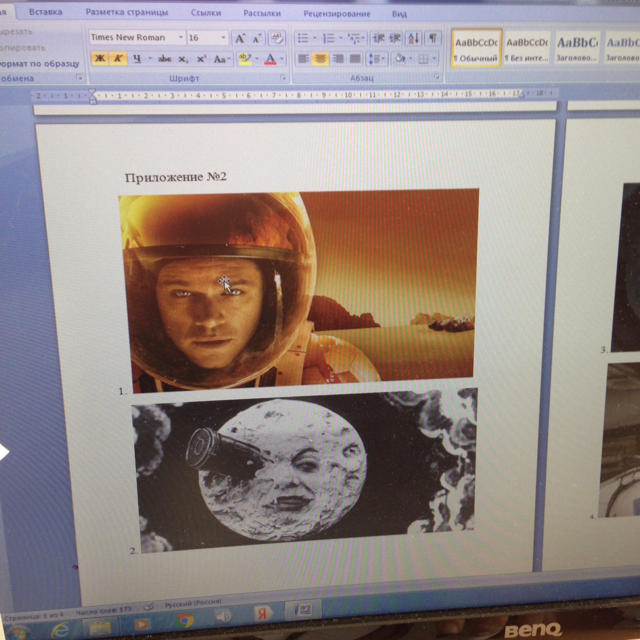Open Google Chrome from the taskbar
Viewport: 640px width, 640px height.
tap(185, 620)
